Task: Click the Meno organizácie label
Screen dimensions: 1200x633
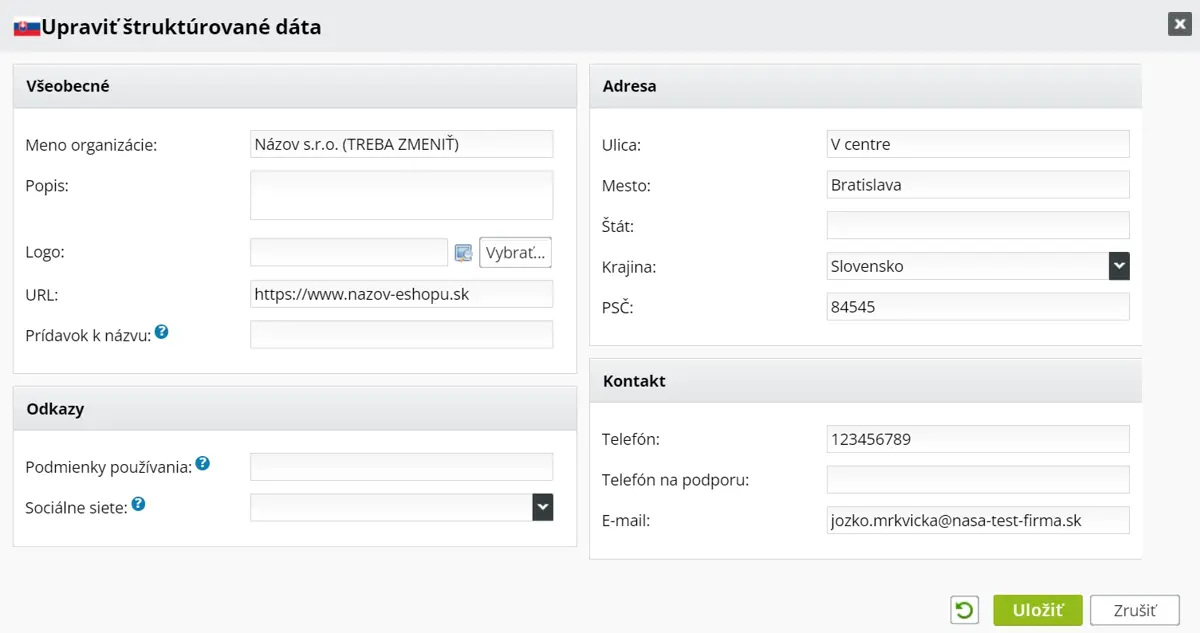Action: 91,145
